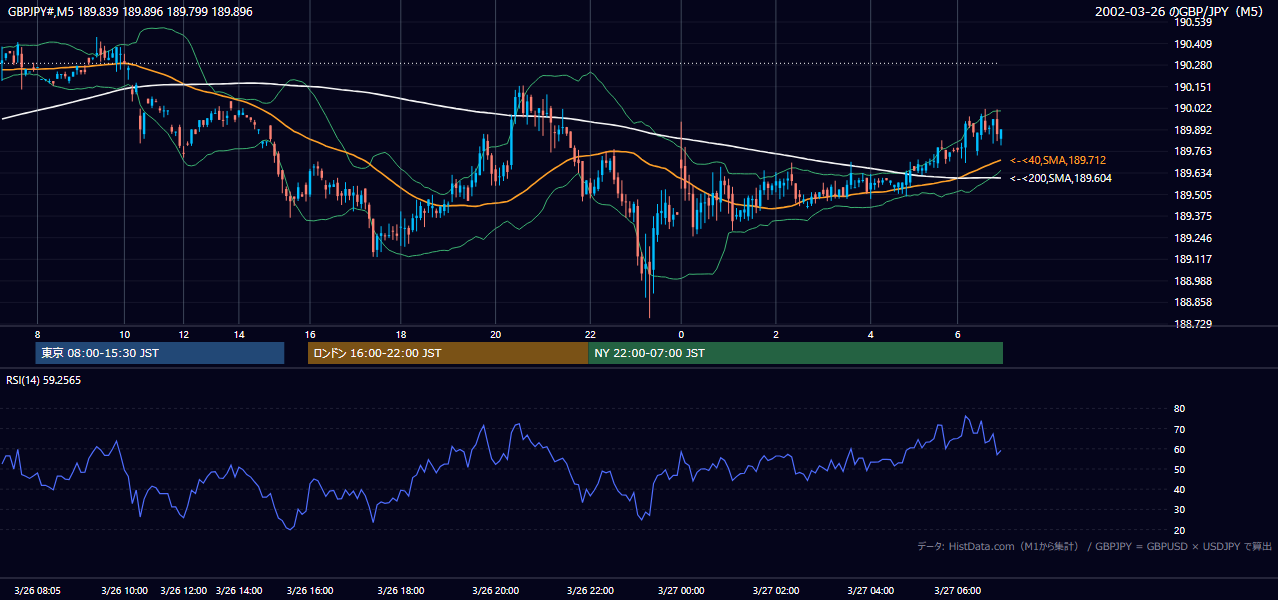Click the 3/26 10:00 date label
This screenshot has width=1278, height=600.
coord(125,591)
